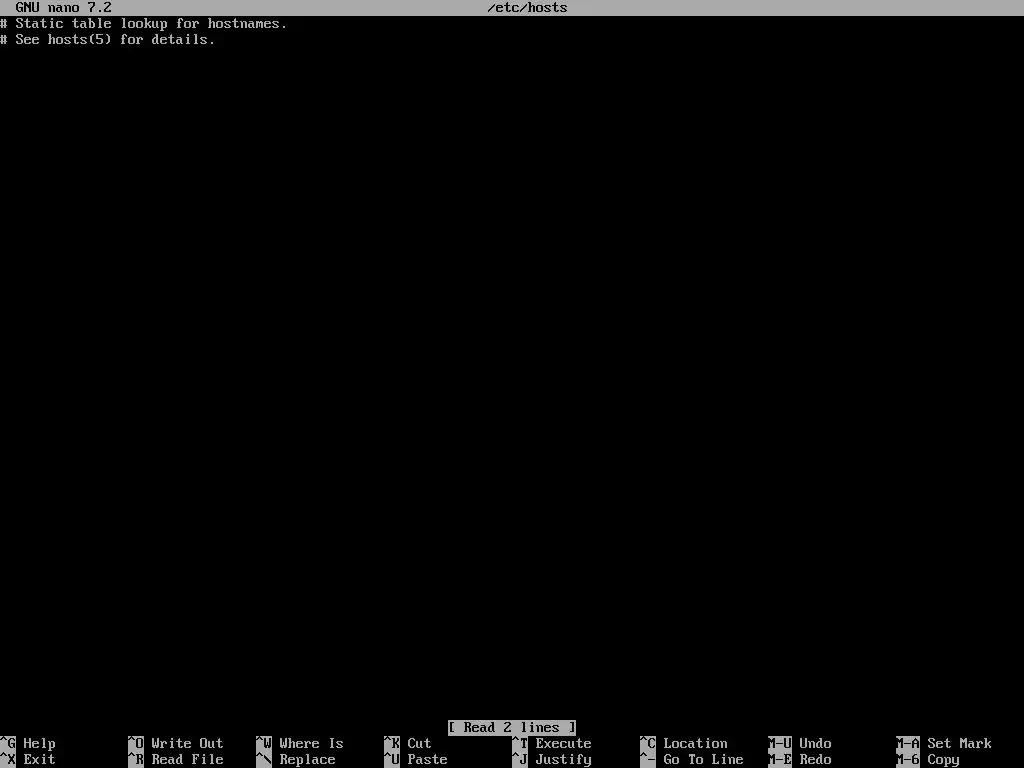The image size is (1024, 768).
Task: Click the Execute shortcut label
Action: (x=563, y=743)
